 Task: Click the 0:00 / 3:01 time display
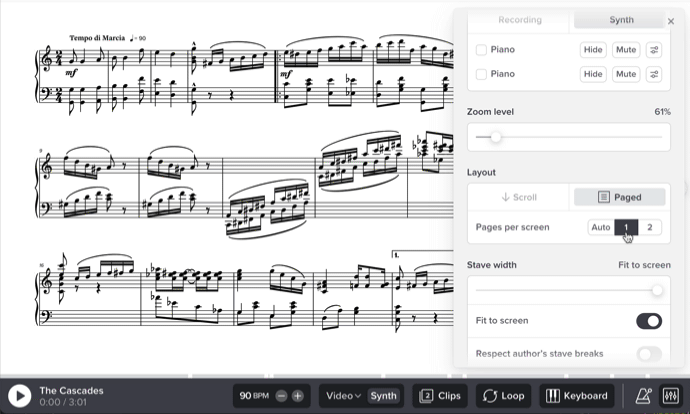point(63,402)
